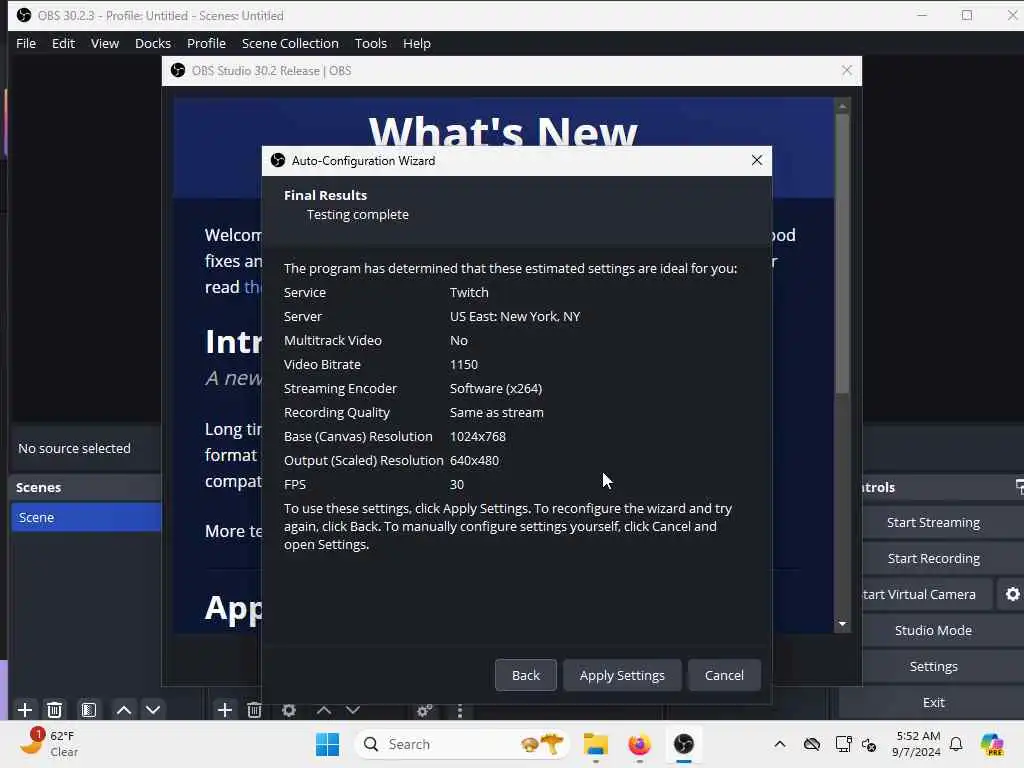Image resolution: width=1024 pixels, height=768 pixels.
Task: Click the OneDrive cloud tray icon
Action: click(x=812, y=744)
